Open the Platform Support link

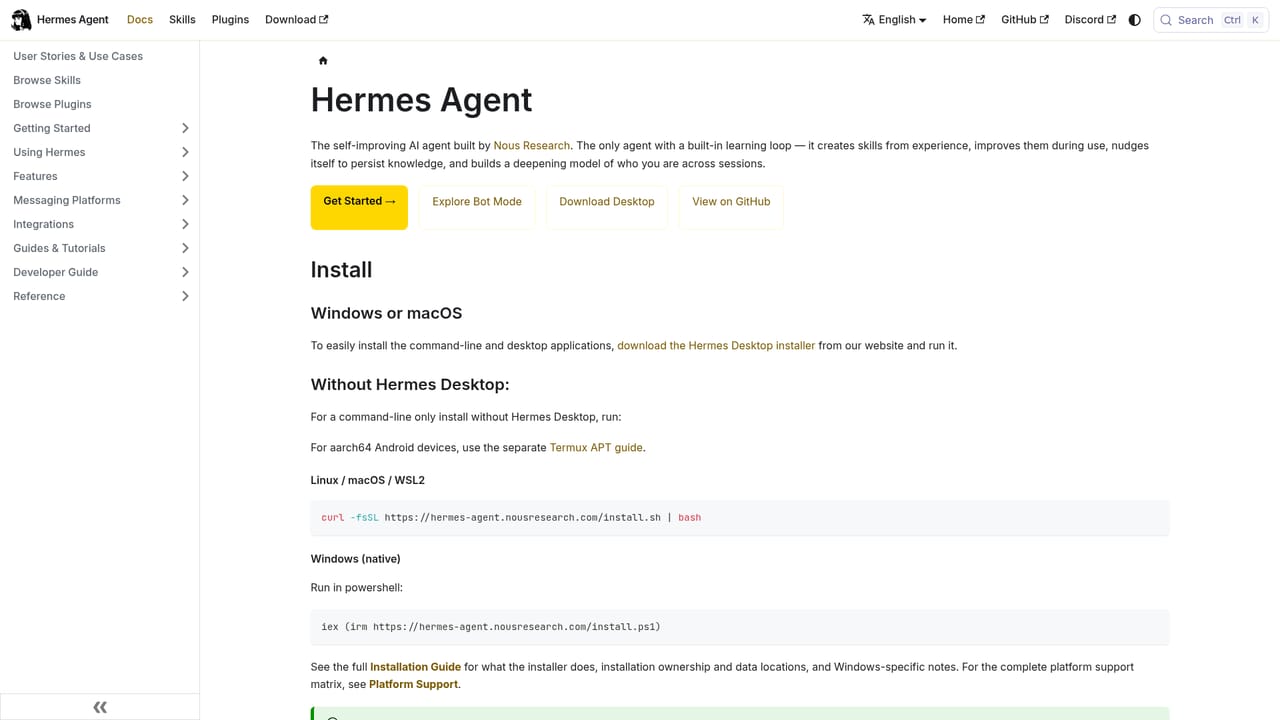(413, 685)
